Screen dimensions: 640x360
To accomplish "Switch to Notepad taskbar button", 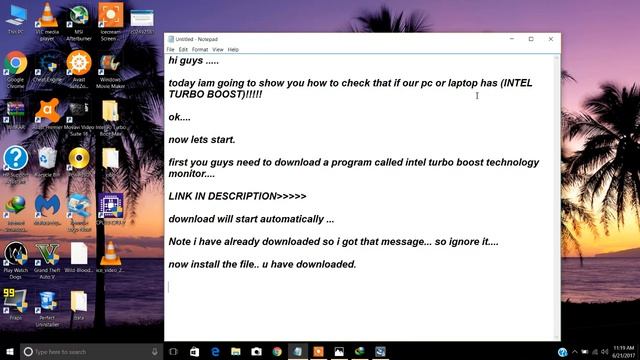I will click(298, 351).
